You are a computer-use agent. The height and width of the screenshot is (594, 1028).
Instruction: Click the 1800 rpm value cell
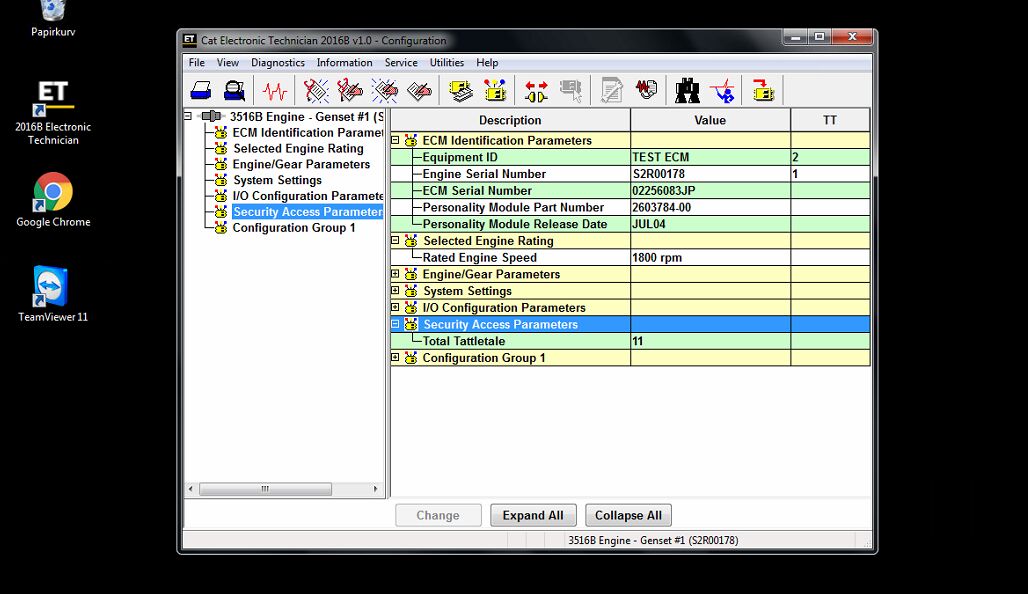coord(710,258)
